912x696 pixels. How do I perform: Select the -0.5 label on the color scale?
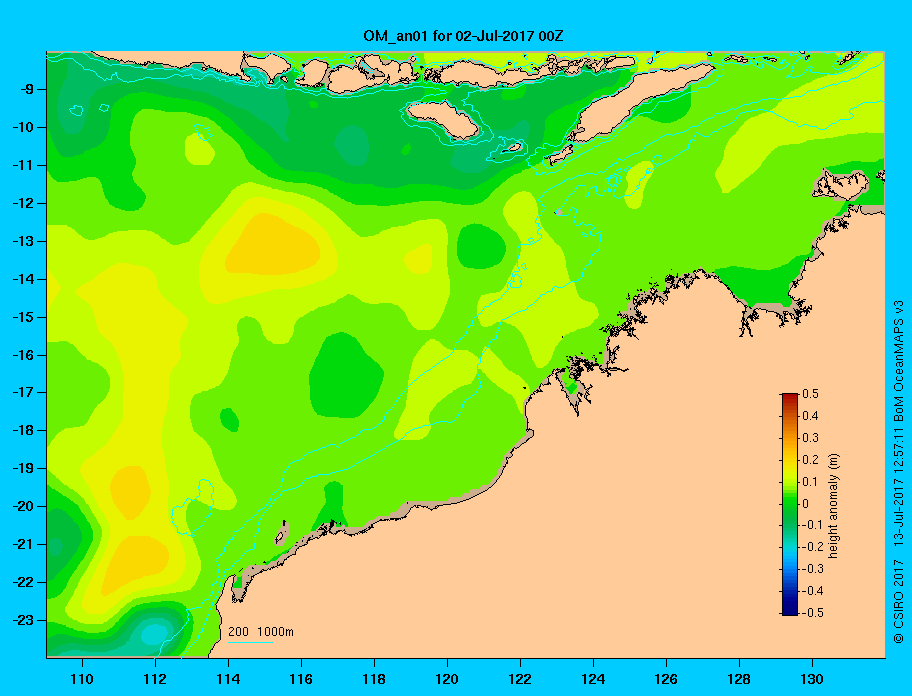pyautogui.click(x=812, y=613)
